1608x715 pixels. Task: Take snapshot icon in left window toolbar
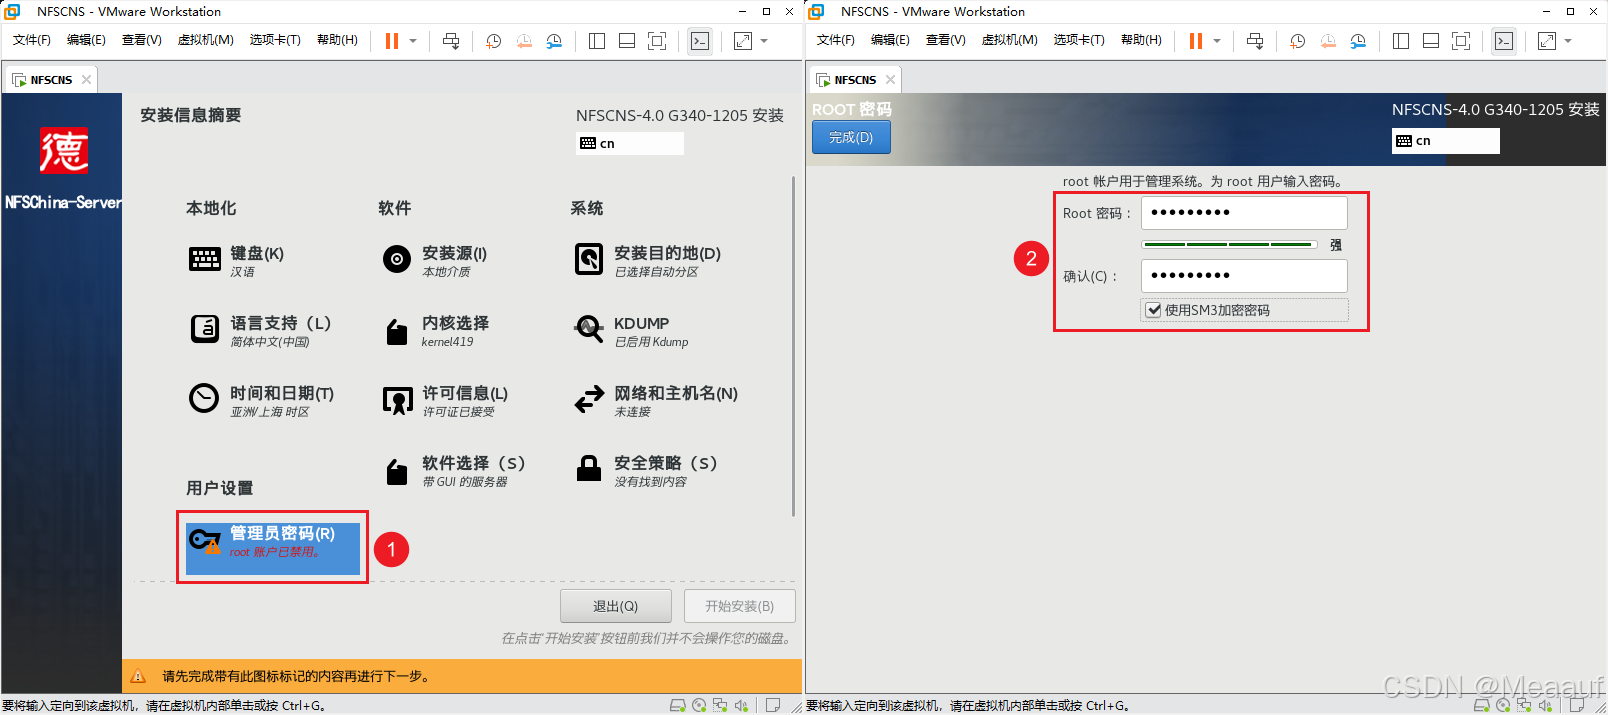pos(494,41)
